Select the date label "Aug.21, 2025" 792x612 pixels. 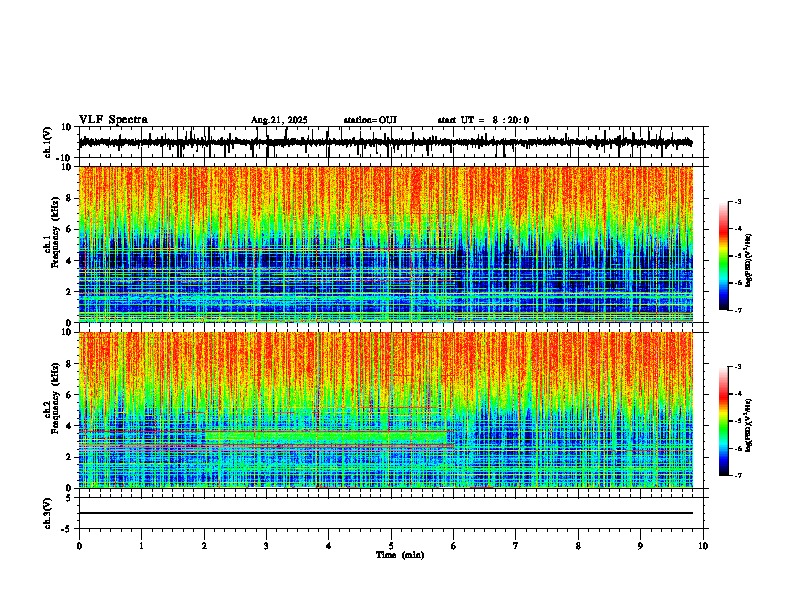(x=279, y=120)
